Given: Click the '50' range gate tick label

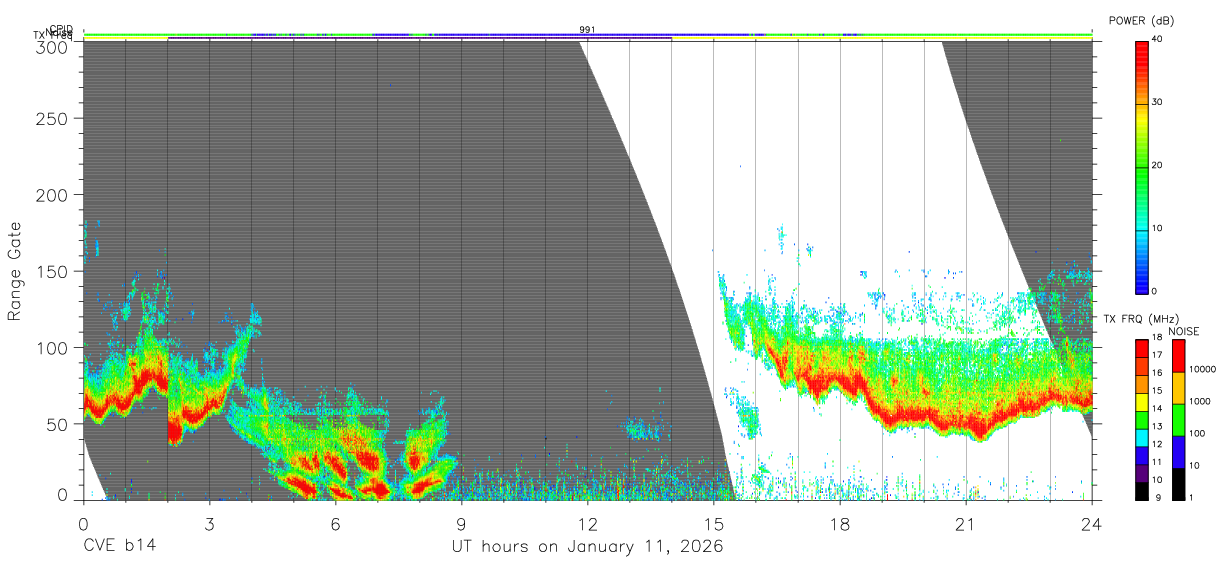Looking at the screenshot, I should tap(57, 423).
